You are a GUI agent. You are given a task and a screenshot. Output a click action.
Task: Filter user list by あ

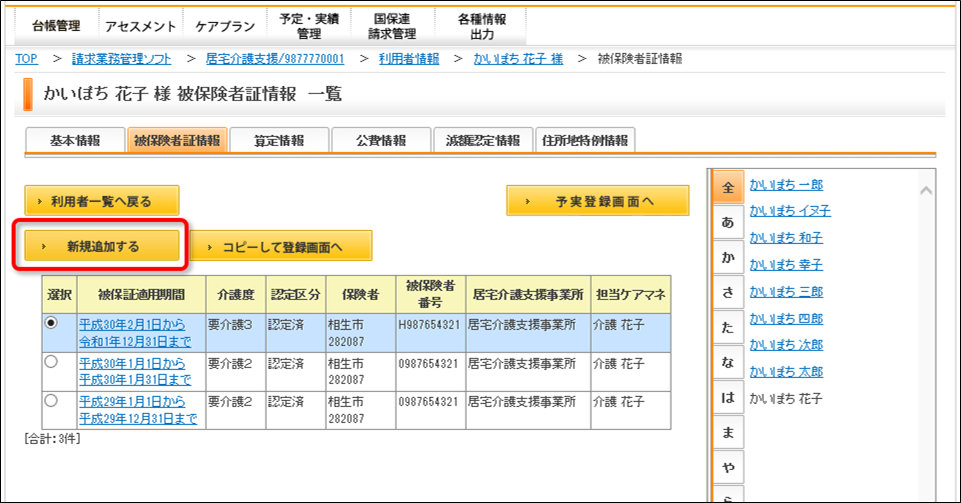(x=728, y=222)
